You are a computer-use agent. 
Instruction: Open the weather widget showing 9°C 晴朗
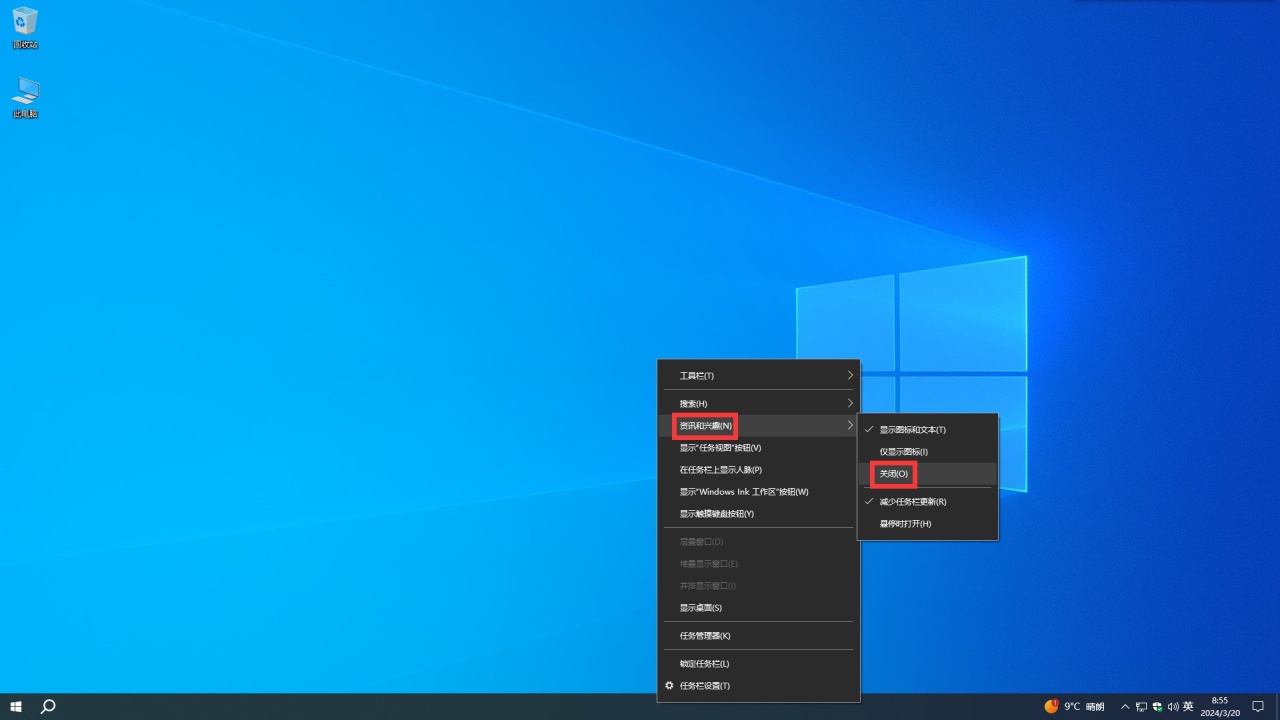point(1075,706)
